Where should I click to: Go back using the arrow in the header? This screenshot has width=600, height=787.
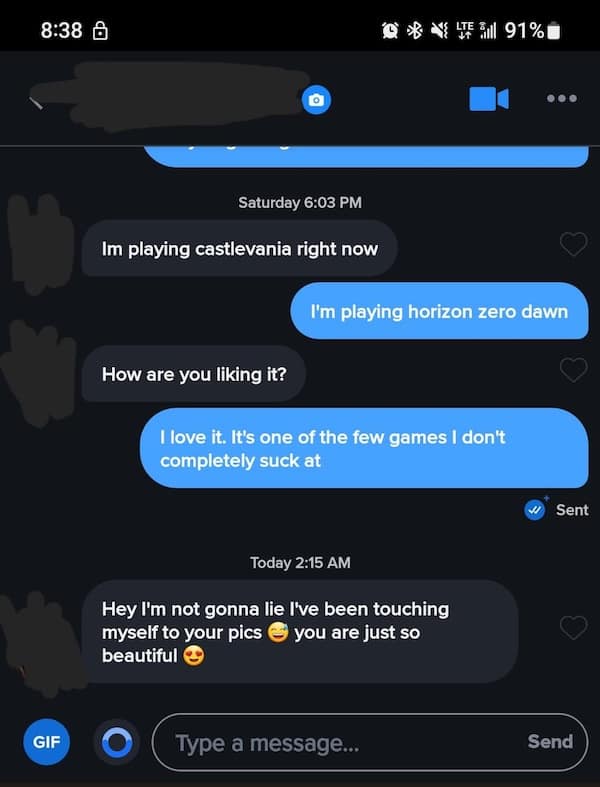[36, 103]
